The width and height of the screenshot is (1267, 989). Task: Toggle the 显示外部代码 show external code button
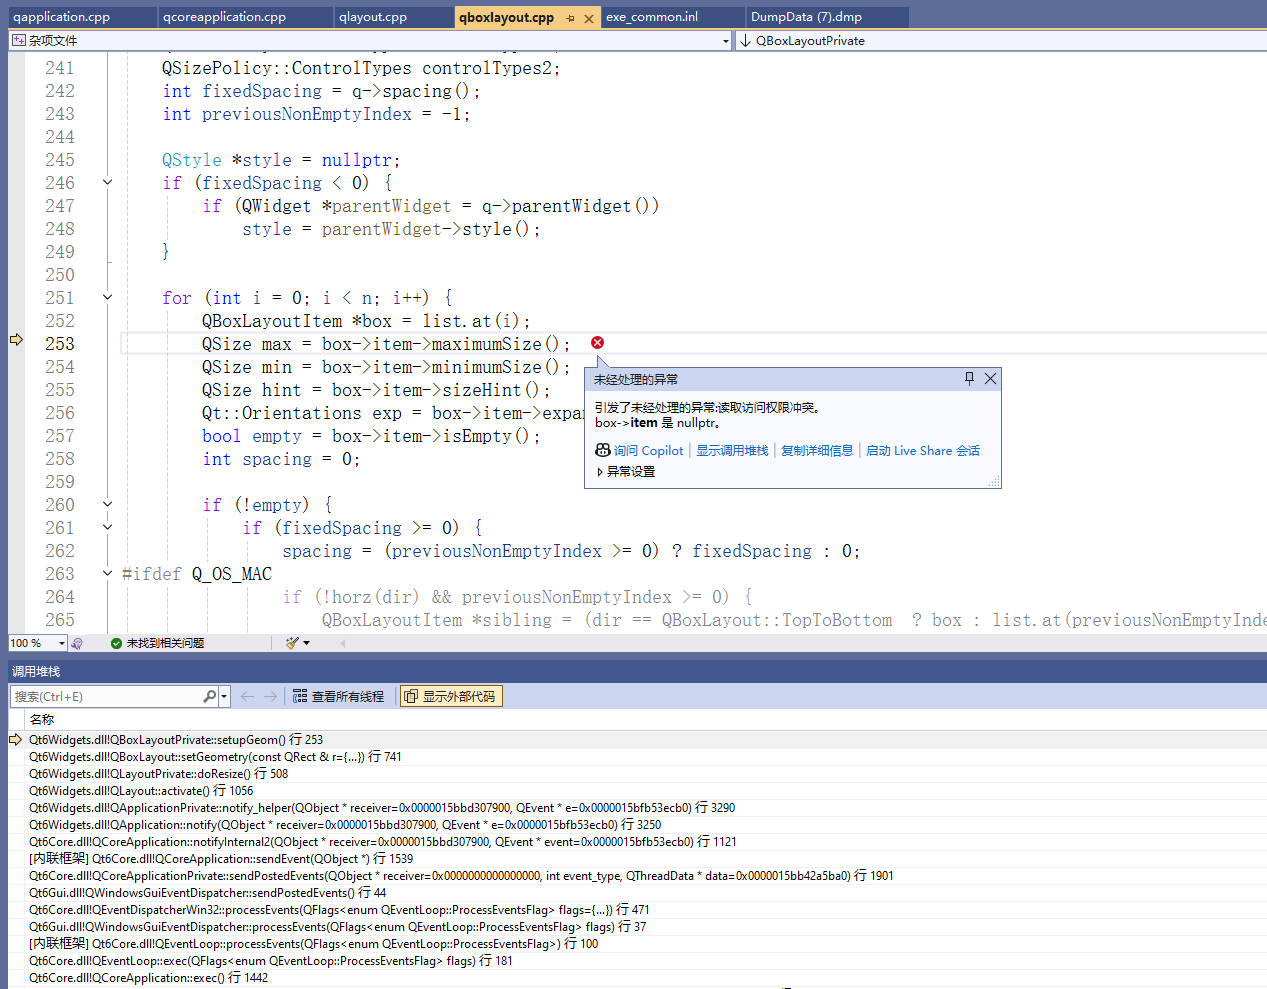451,696
